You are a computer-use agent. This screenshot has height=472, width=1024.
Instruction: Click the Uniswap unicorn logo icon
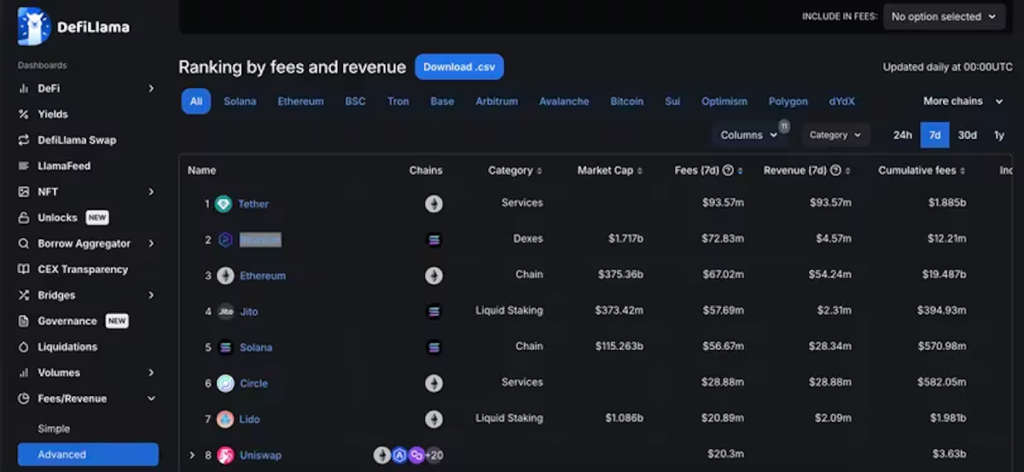[225, 455]
